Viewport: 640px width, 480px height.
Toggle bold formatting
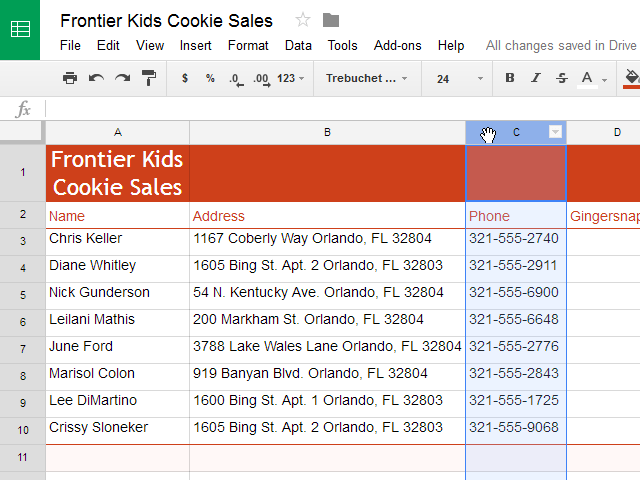tap(510, 78)
